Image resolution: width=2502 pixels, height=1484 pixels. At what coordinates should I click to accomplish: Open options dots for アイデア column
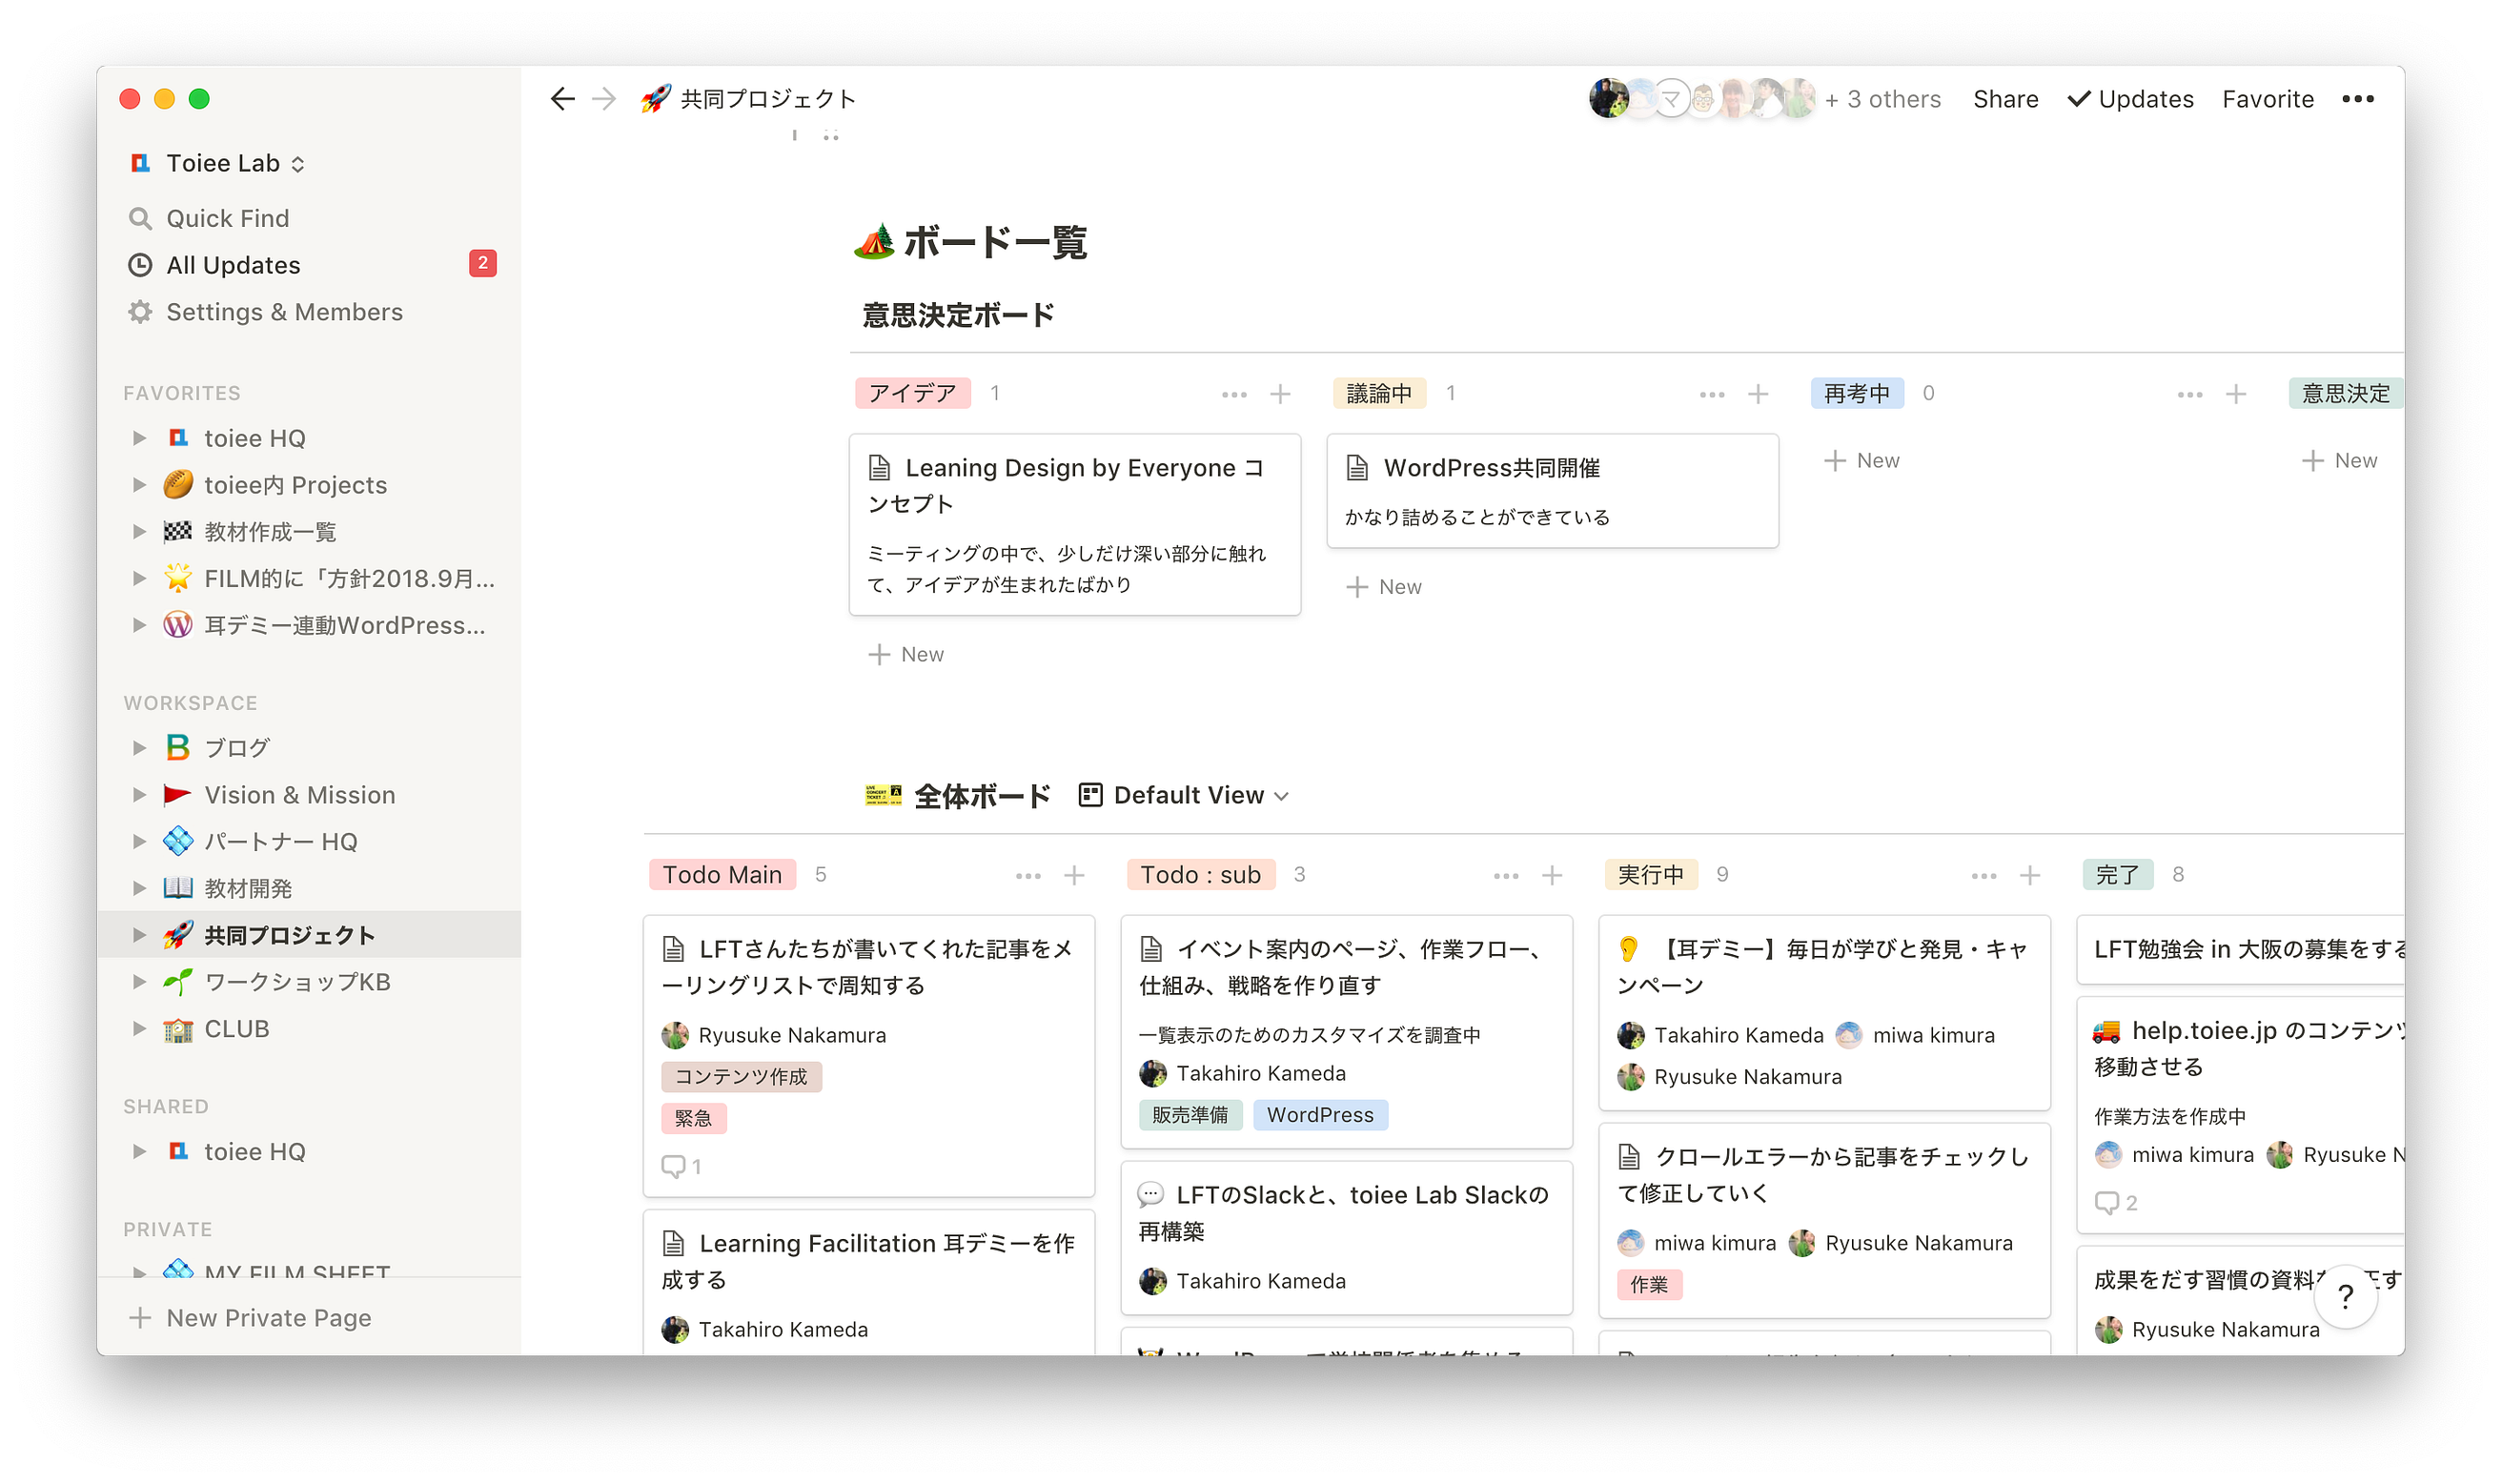(1234, 394)
